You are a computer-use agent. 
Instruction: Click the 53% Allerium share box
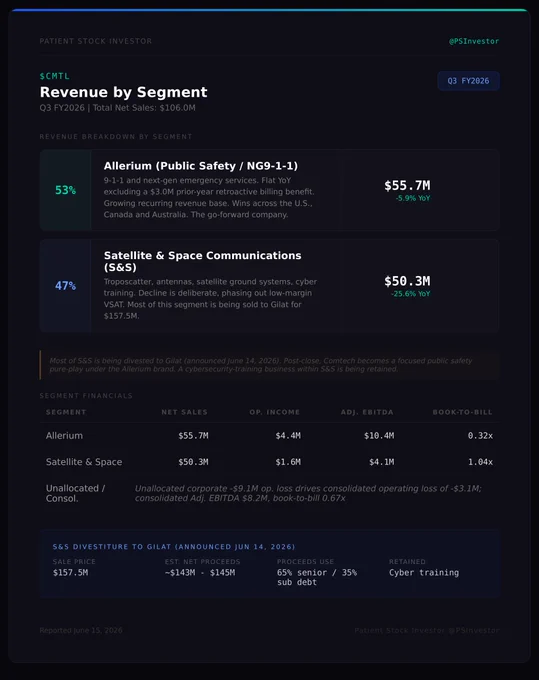65,190
